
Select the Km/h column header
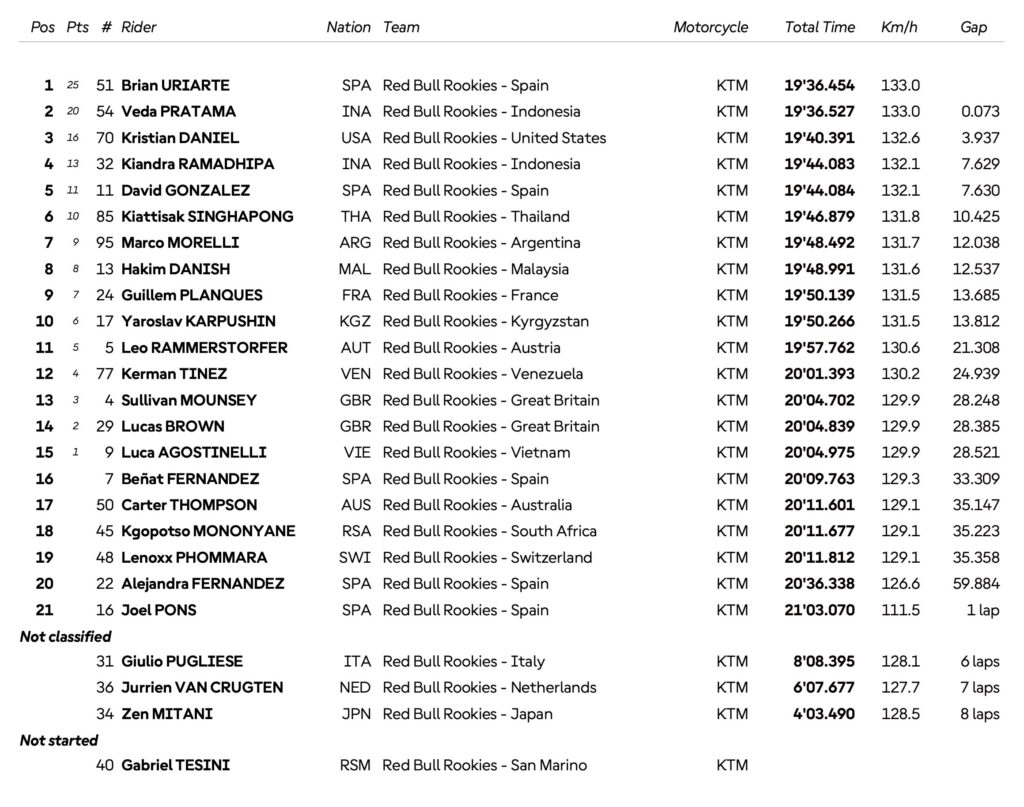point(899,27)
